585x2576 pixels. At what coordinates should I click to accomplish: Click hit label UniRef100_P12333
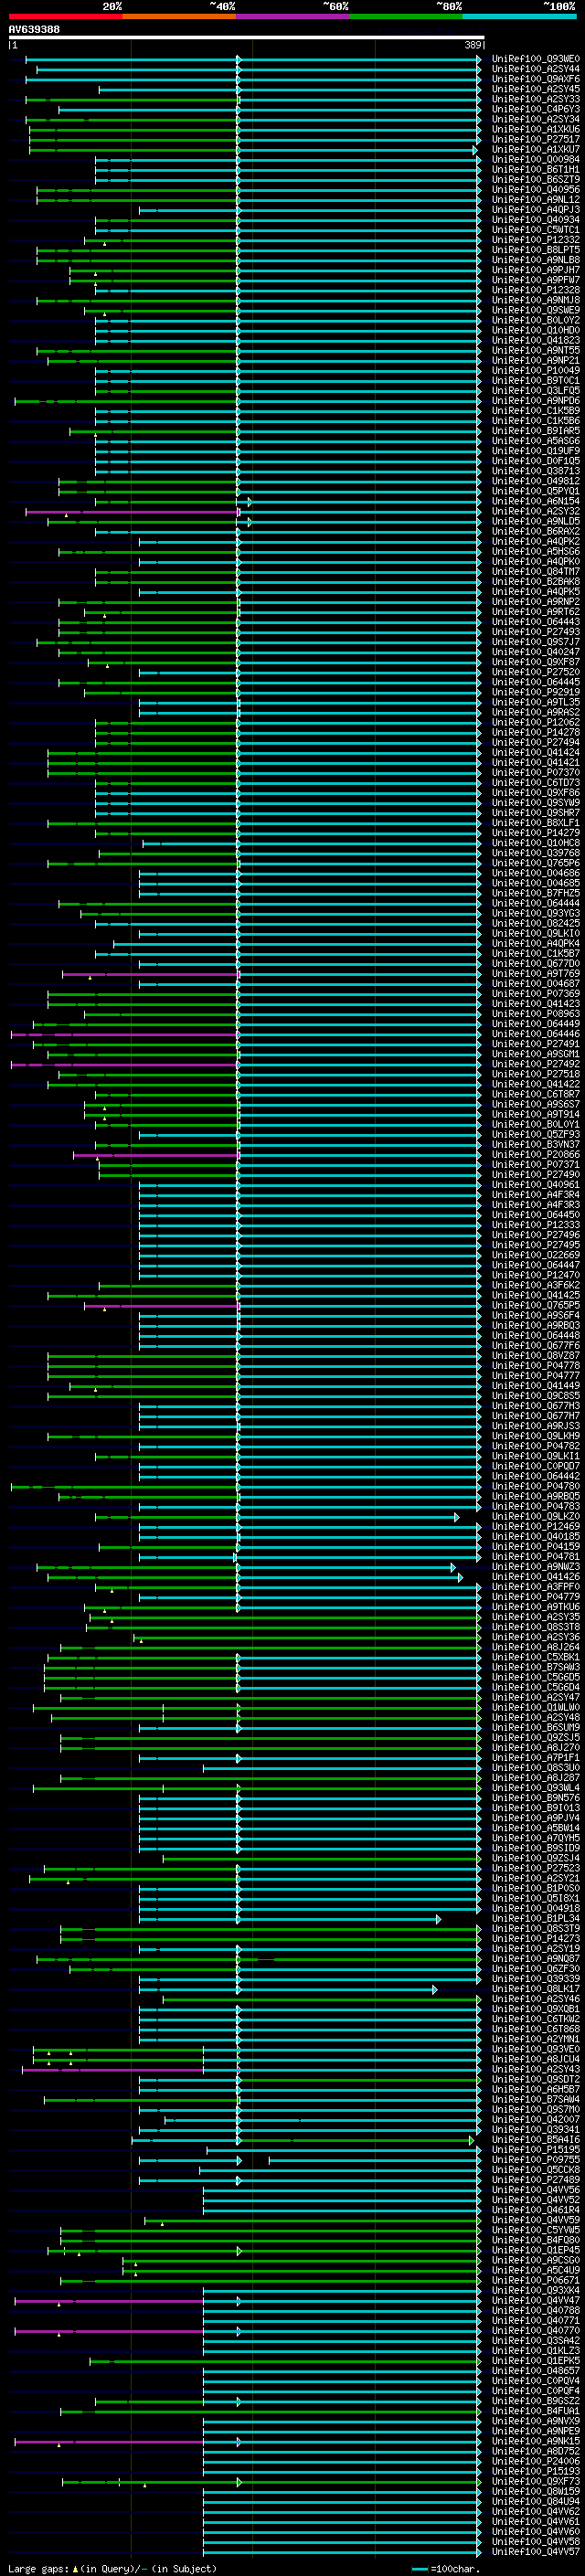click(x=536, y=1225)
